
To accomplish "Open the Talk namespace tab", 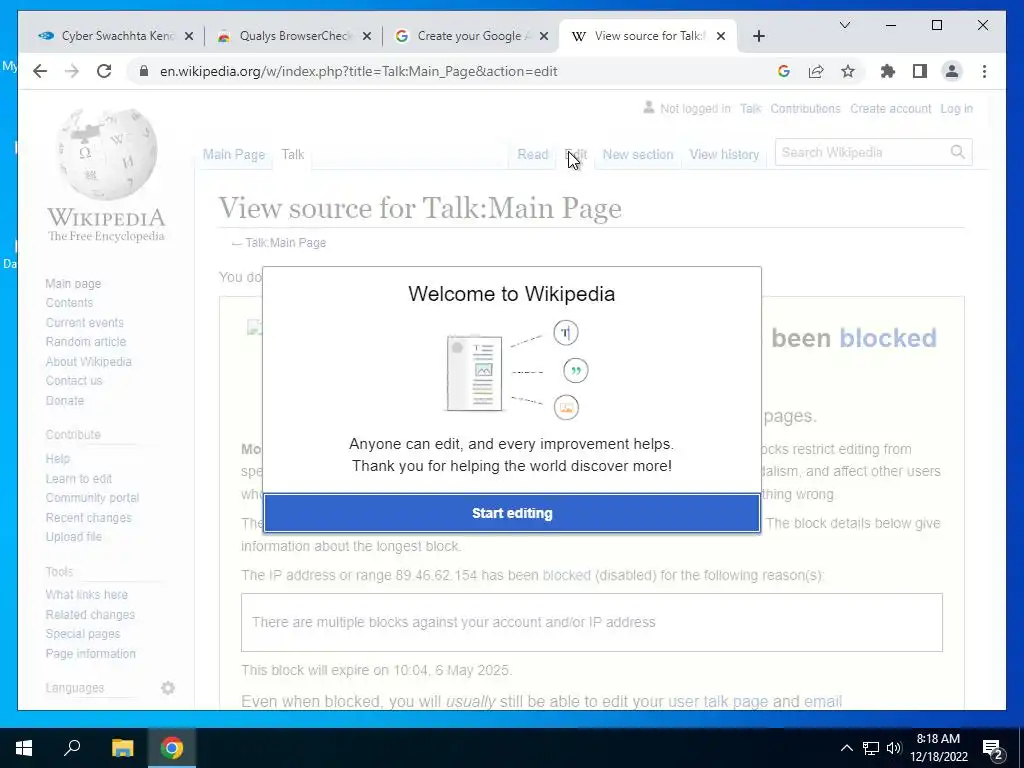I will click(x=293, y=155).
